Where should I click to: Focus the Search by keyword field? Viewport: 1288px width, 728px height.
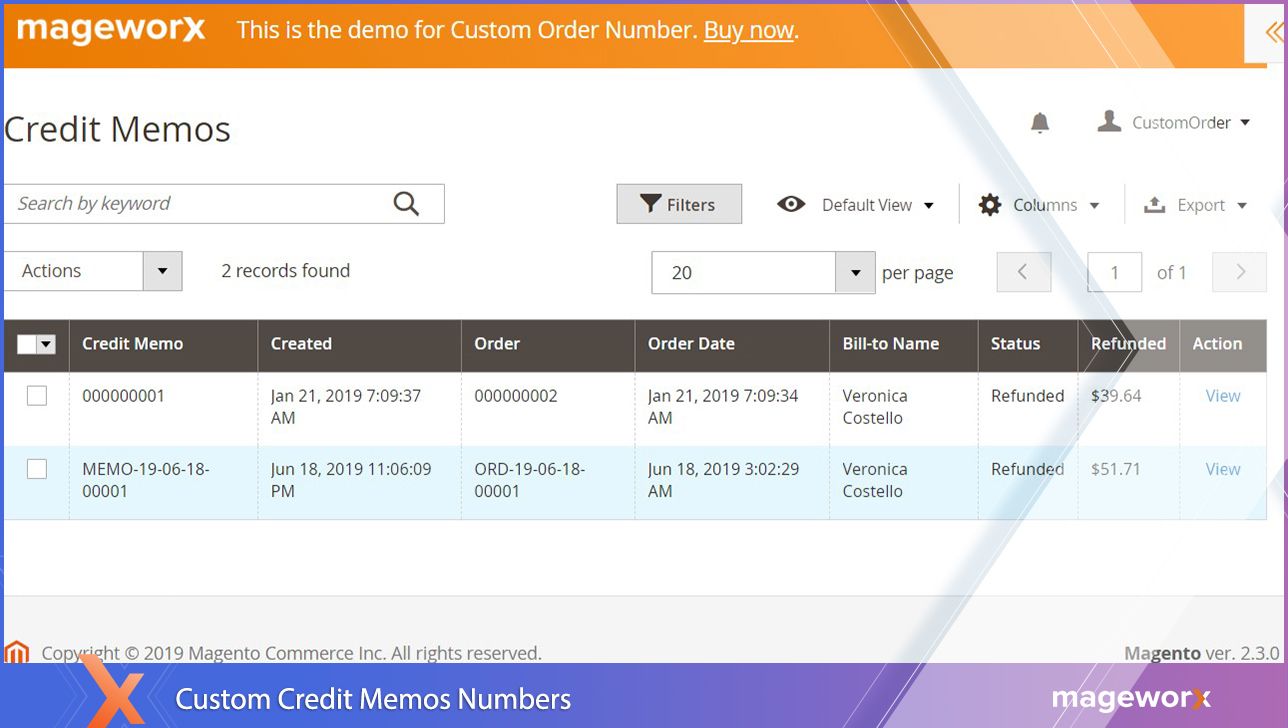tap(200, 204)
